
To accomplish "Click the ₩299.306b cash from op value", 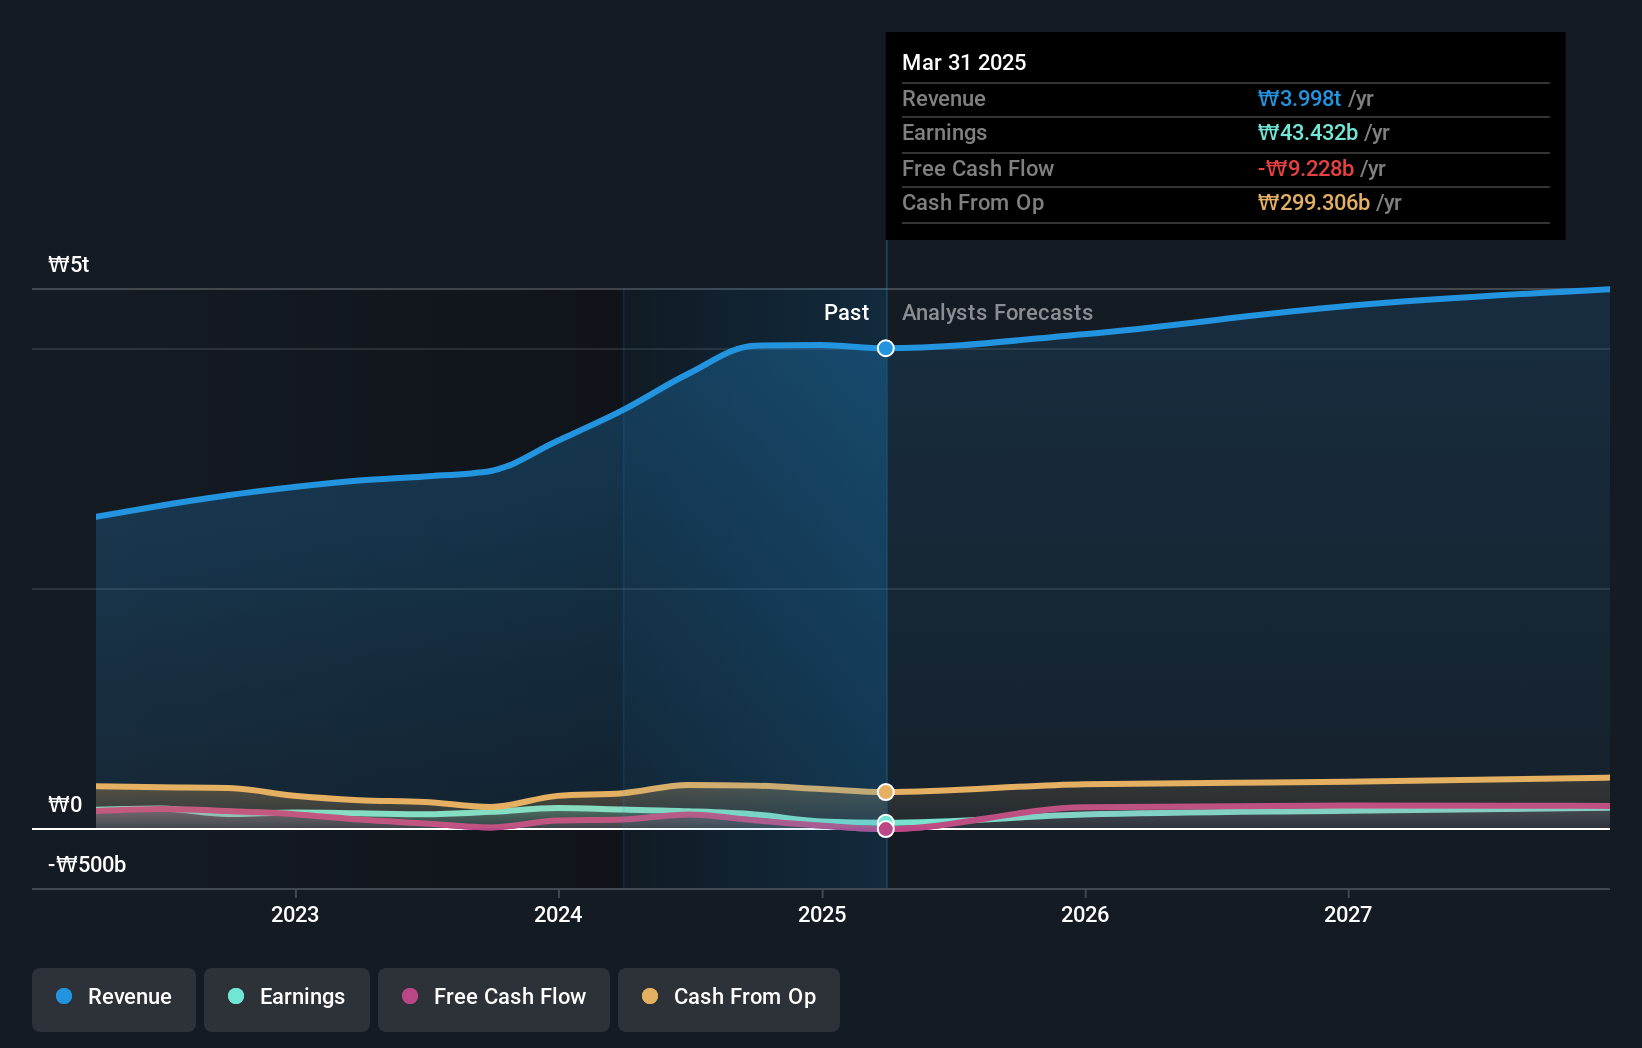I will click(x=1313, y=203).
